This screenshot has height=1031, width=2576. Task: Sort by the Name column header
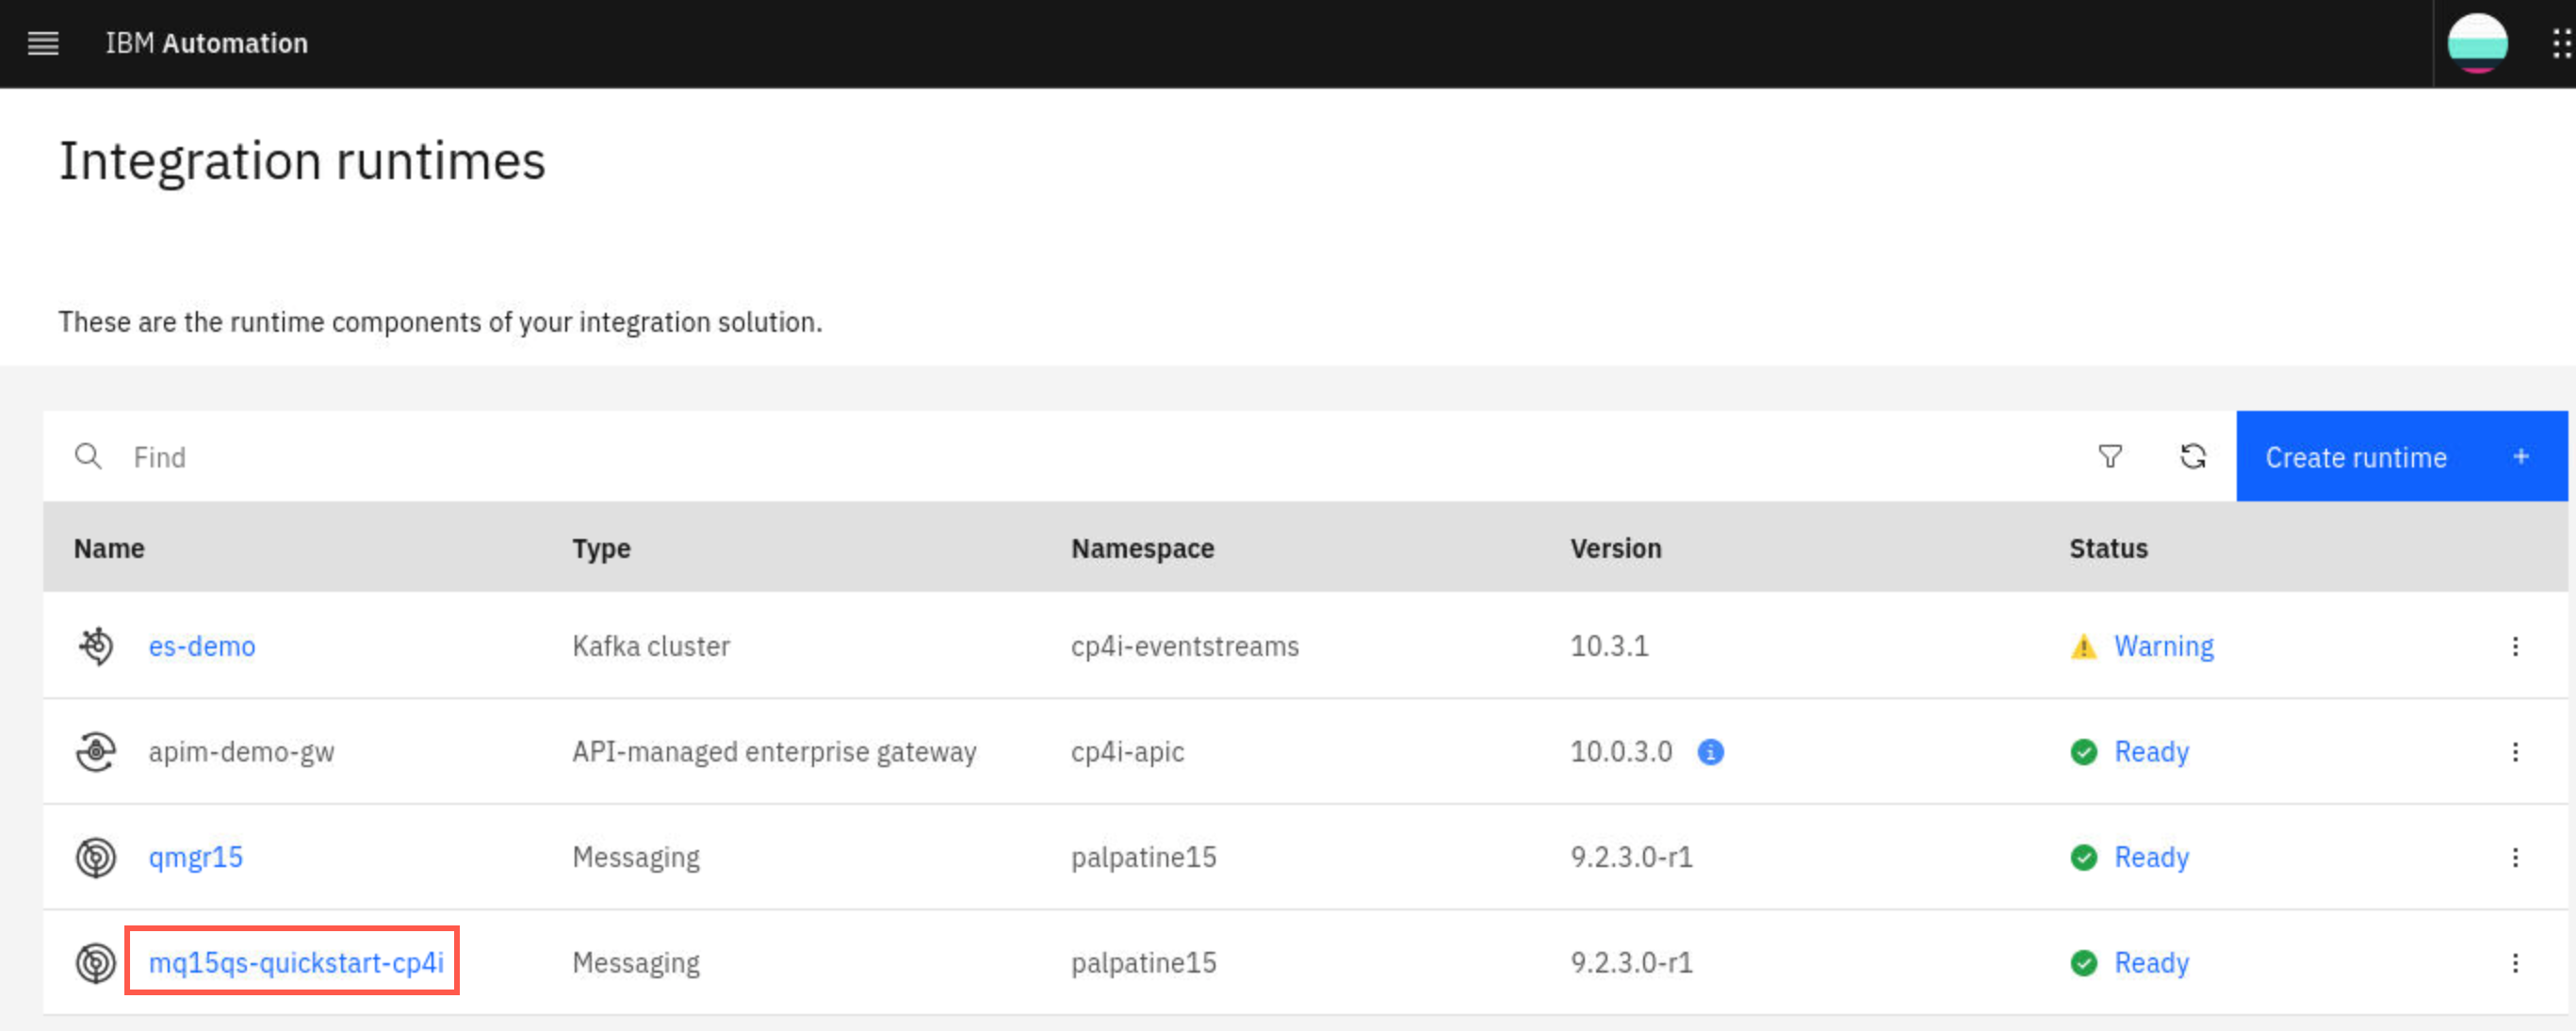[109, 548]
